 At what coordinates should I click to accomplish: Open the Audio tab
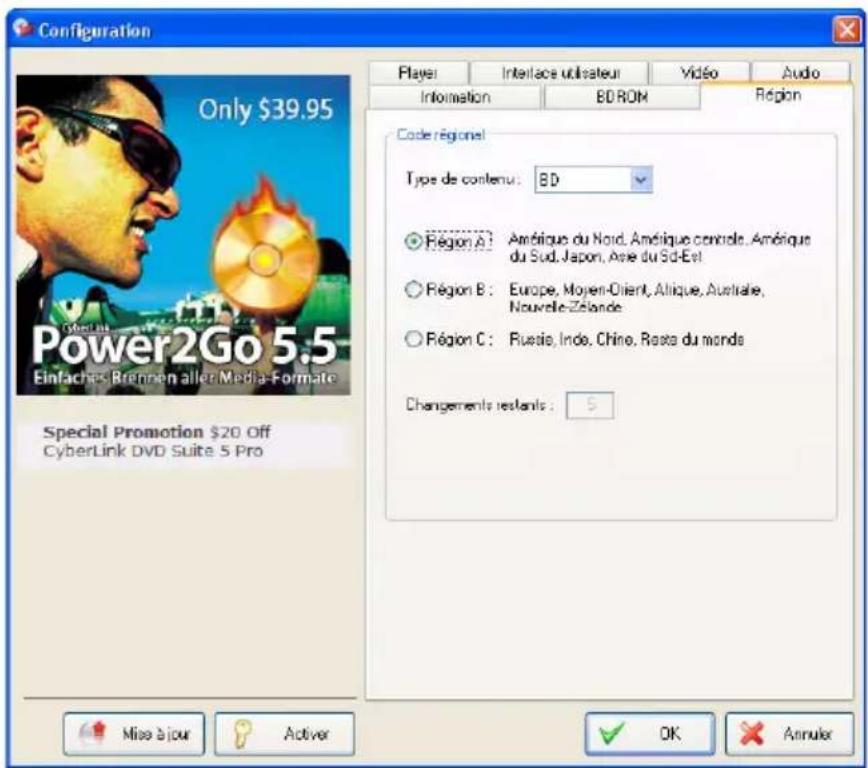coord(800,72)
